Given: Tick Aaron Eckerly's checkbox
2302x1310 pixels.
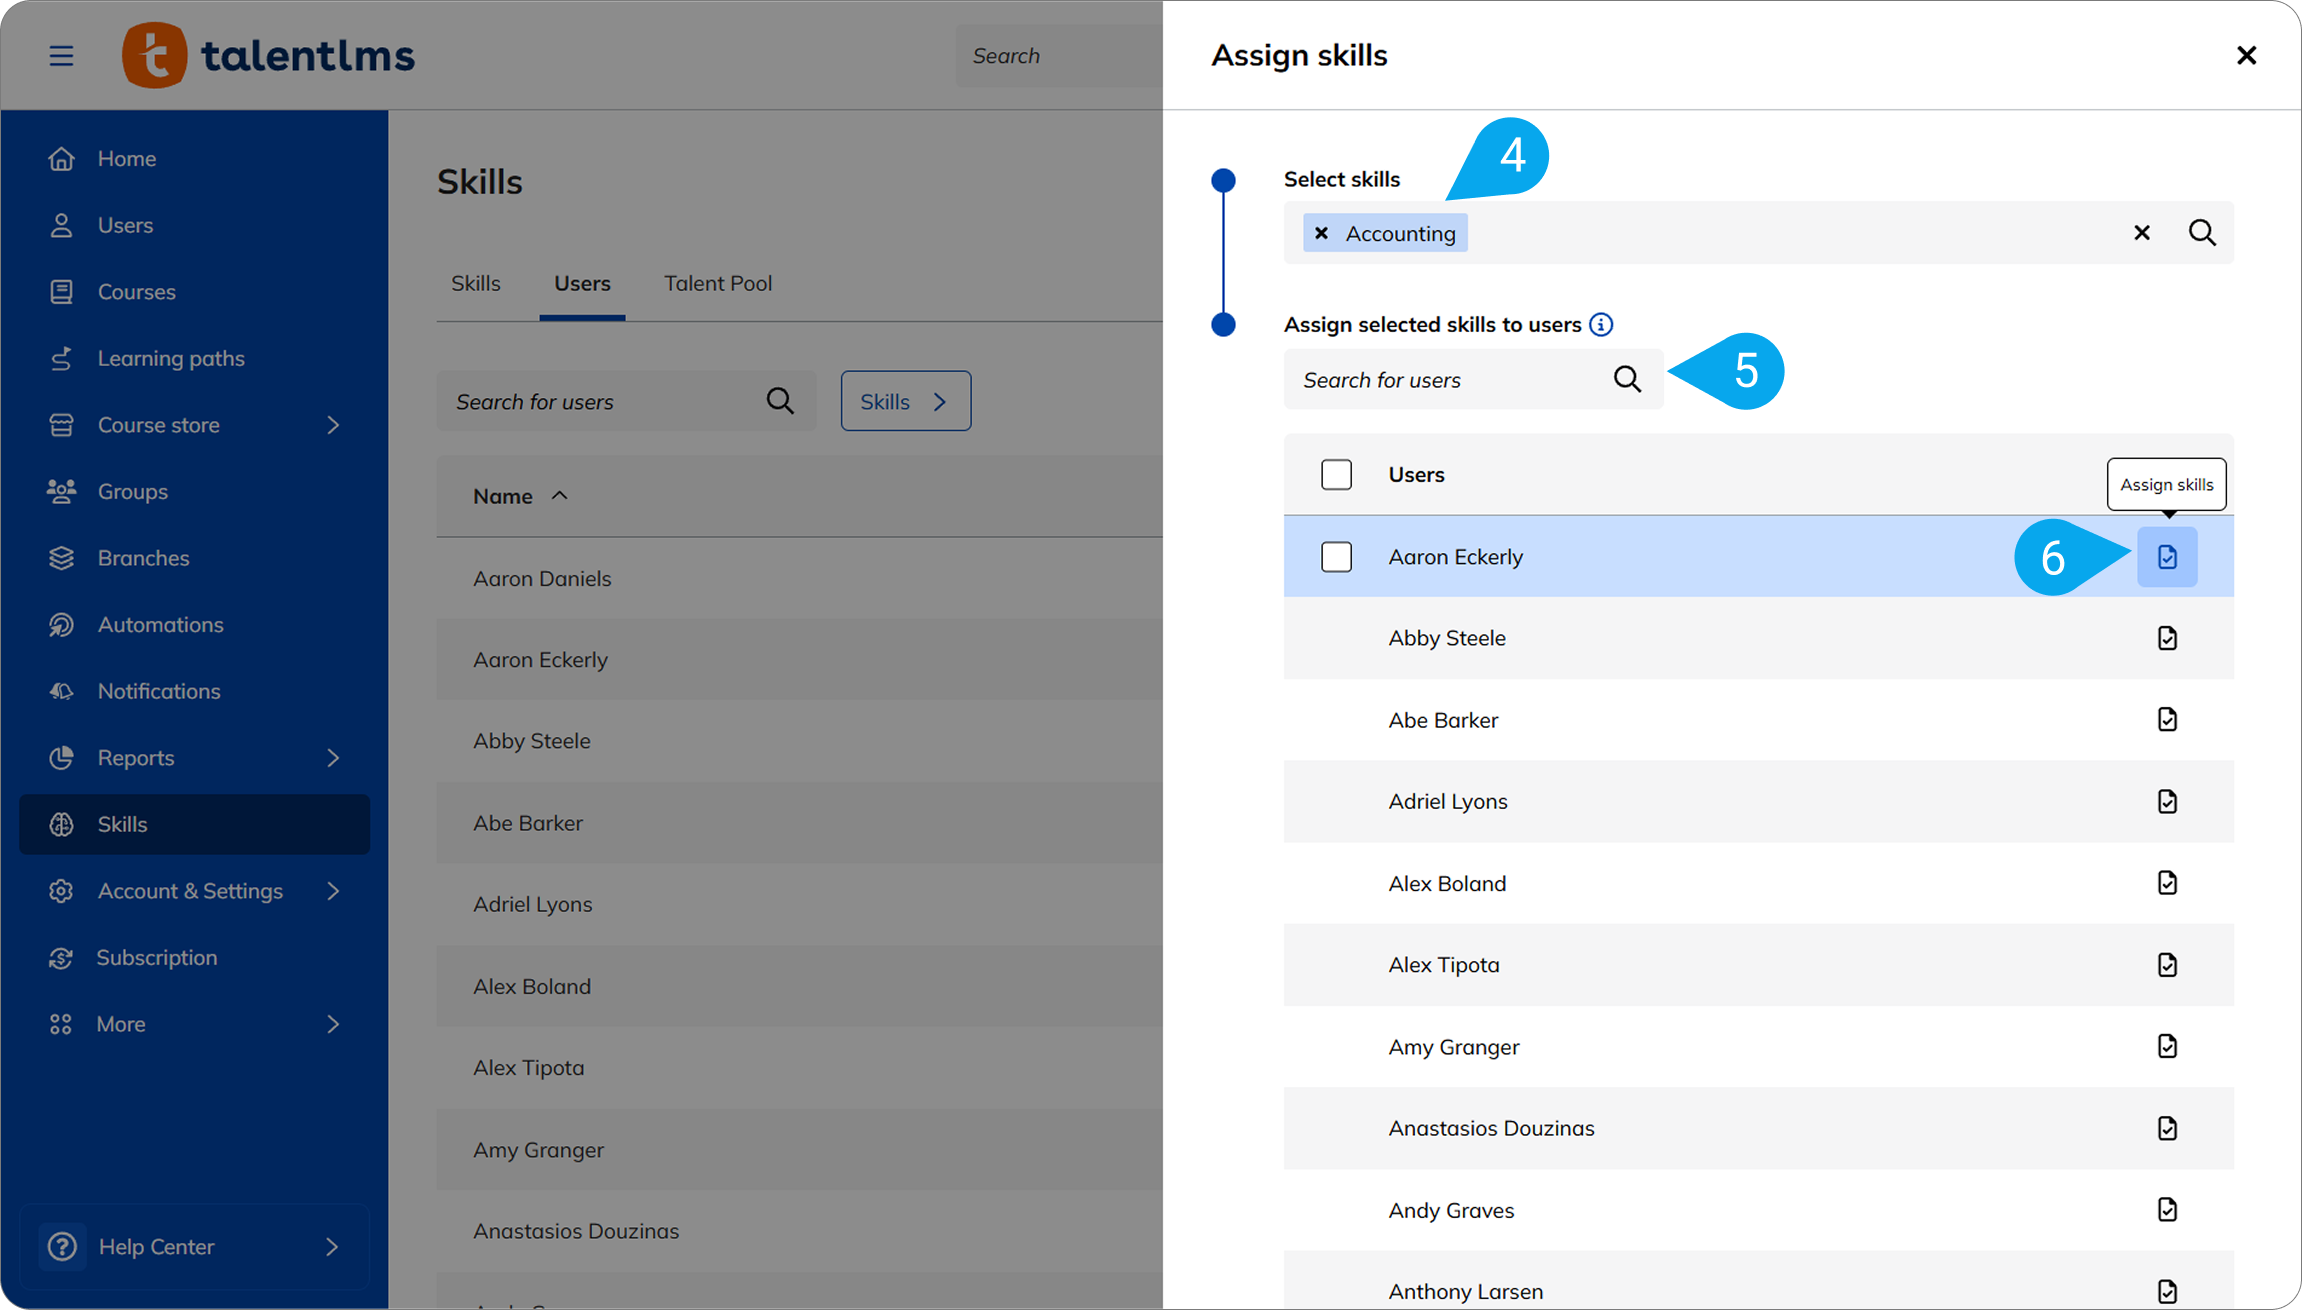Looking at the screenshot, I should [x=1336, y=557].
